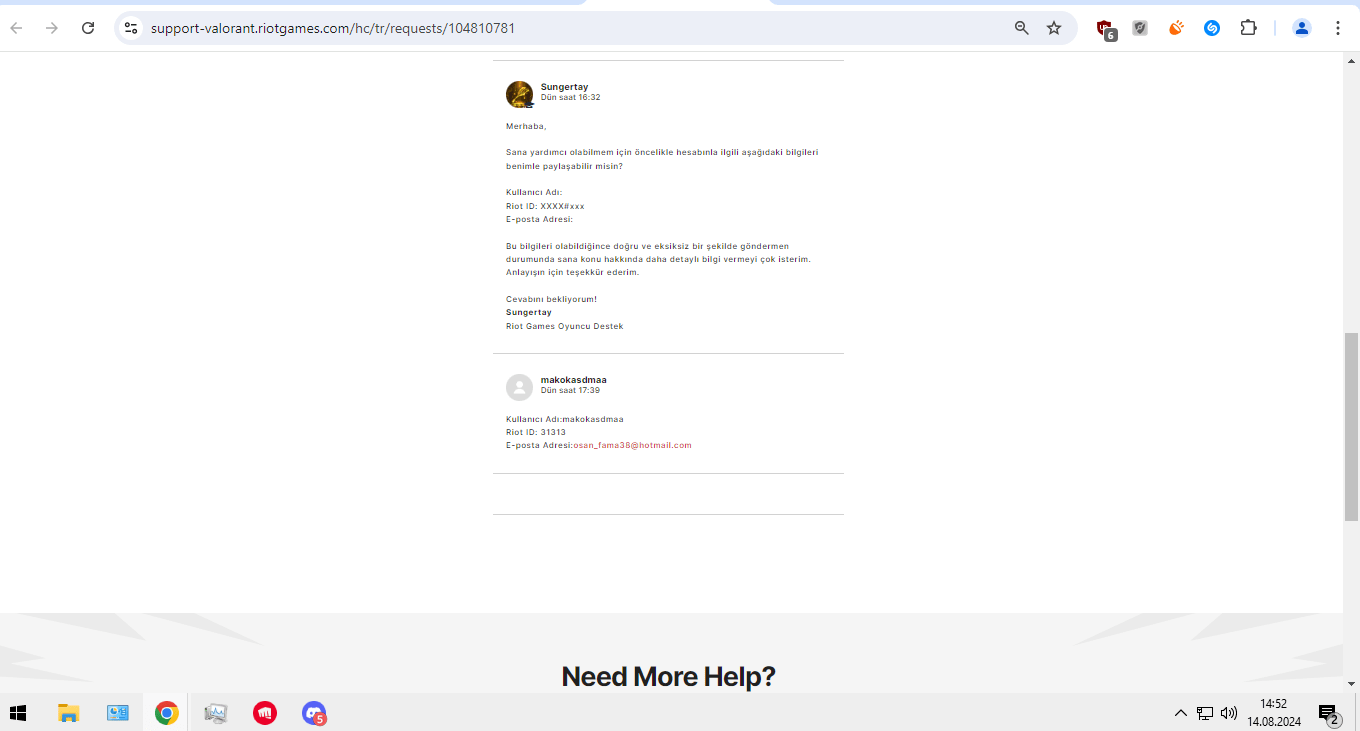
Task: Open the Extensions puzzle-piece menu
Action: (1248, 28)
